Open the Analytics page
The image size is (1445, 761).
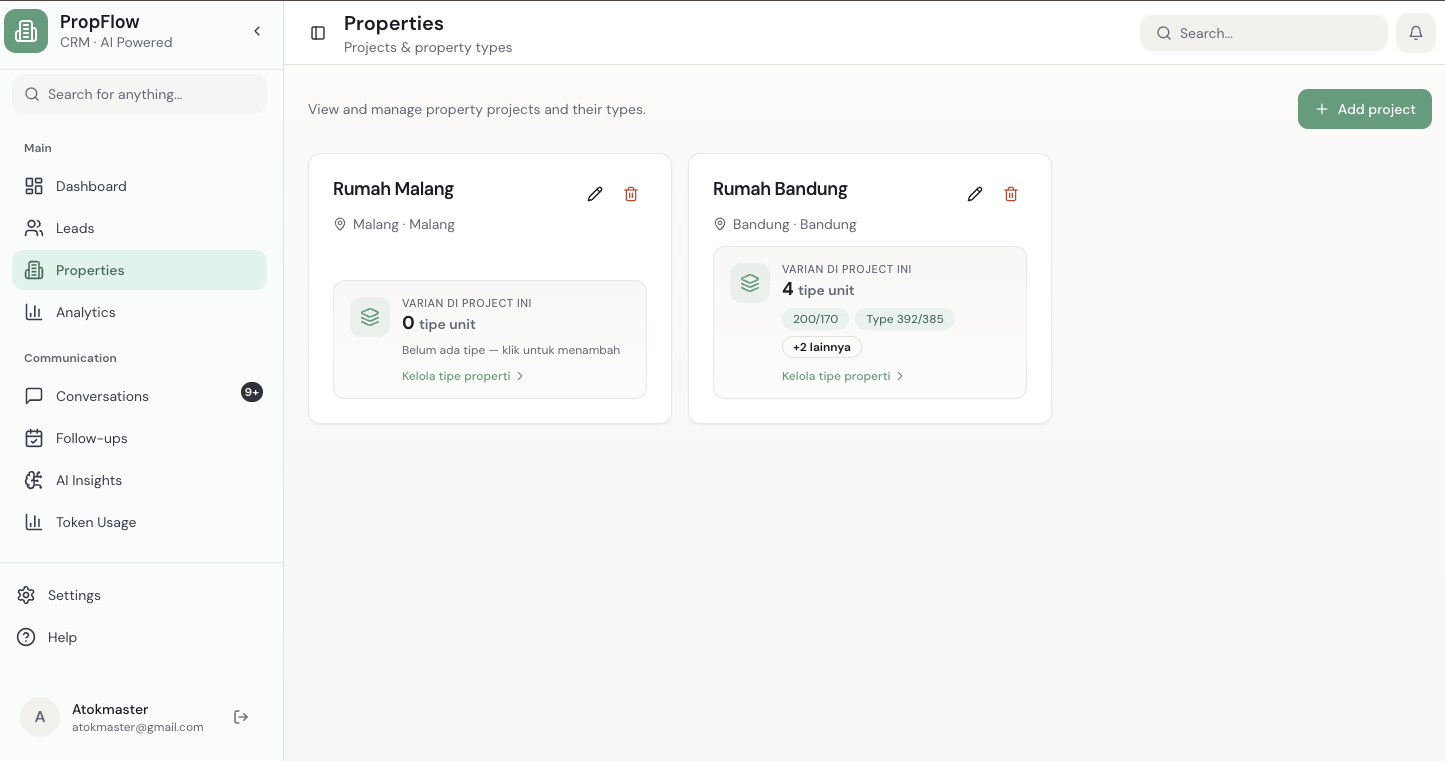click(x=140, y=312)
